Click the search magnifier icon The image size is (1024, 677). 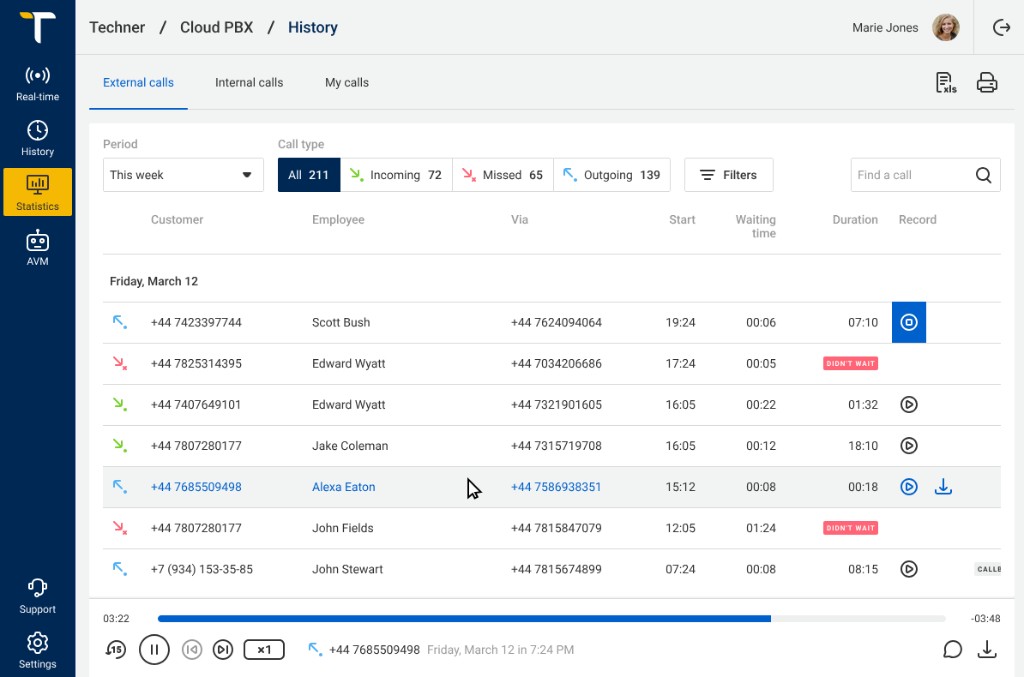[x=984, y=175]
